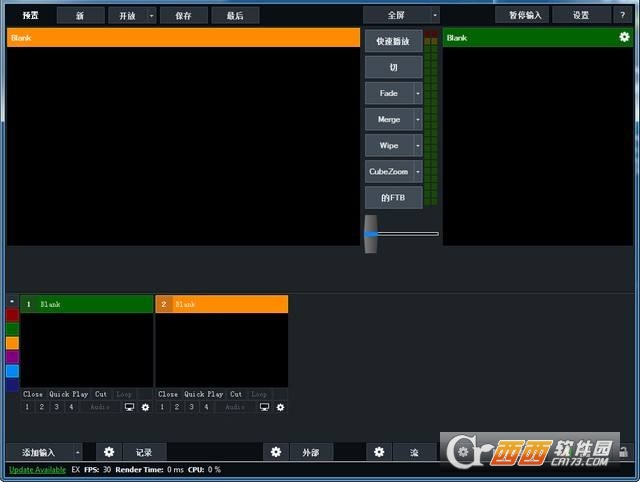Screen dimensions: 640x482
Task: Toggle Audio on input 1
Action: [100, 407]
